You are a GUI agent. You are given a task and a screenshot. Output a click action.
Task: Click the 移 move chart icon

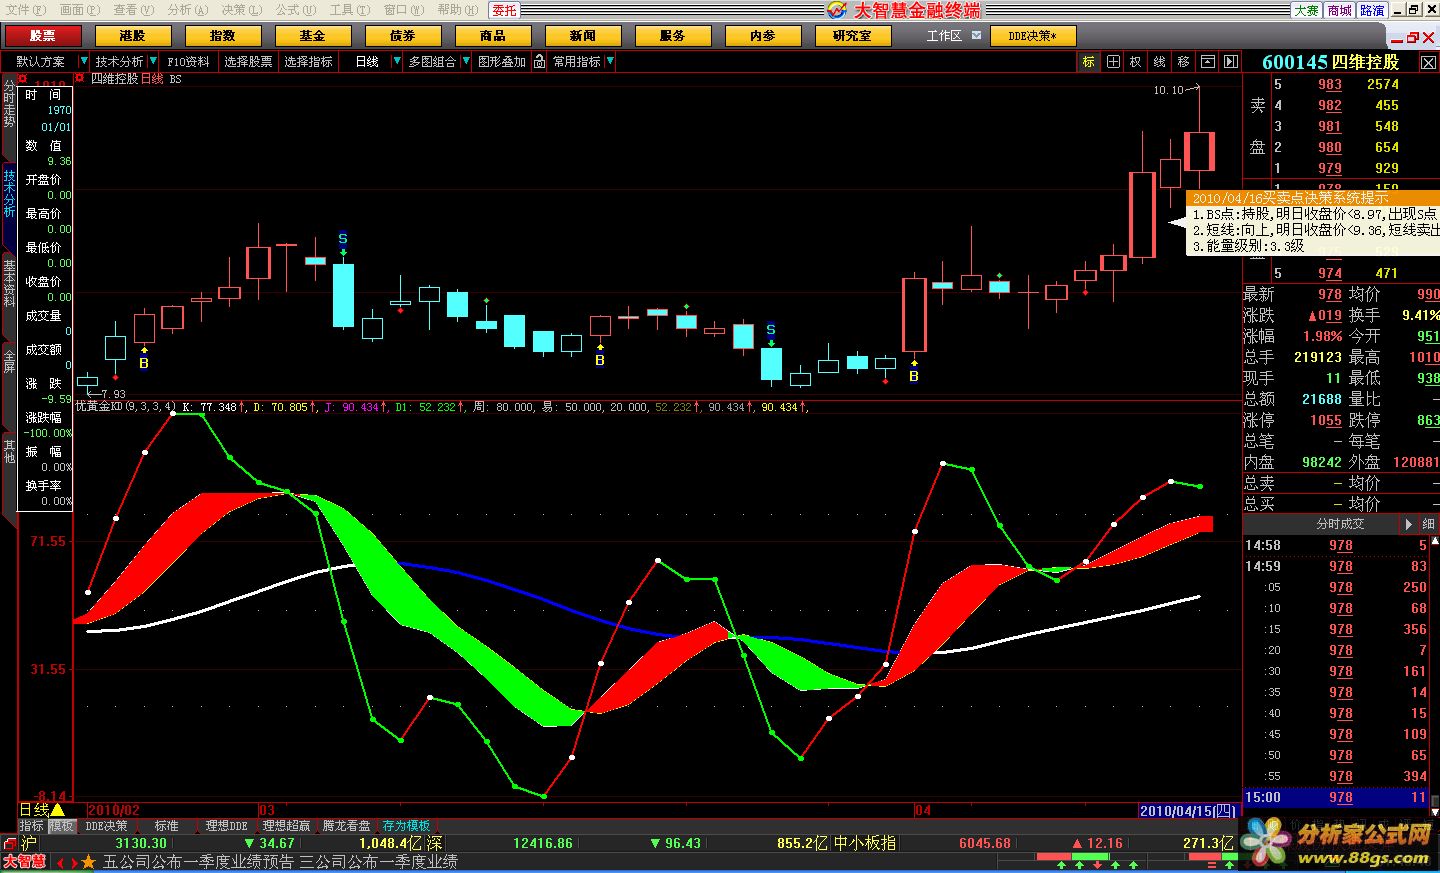(1183, 61)
